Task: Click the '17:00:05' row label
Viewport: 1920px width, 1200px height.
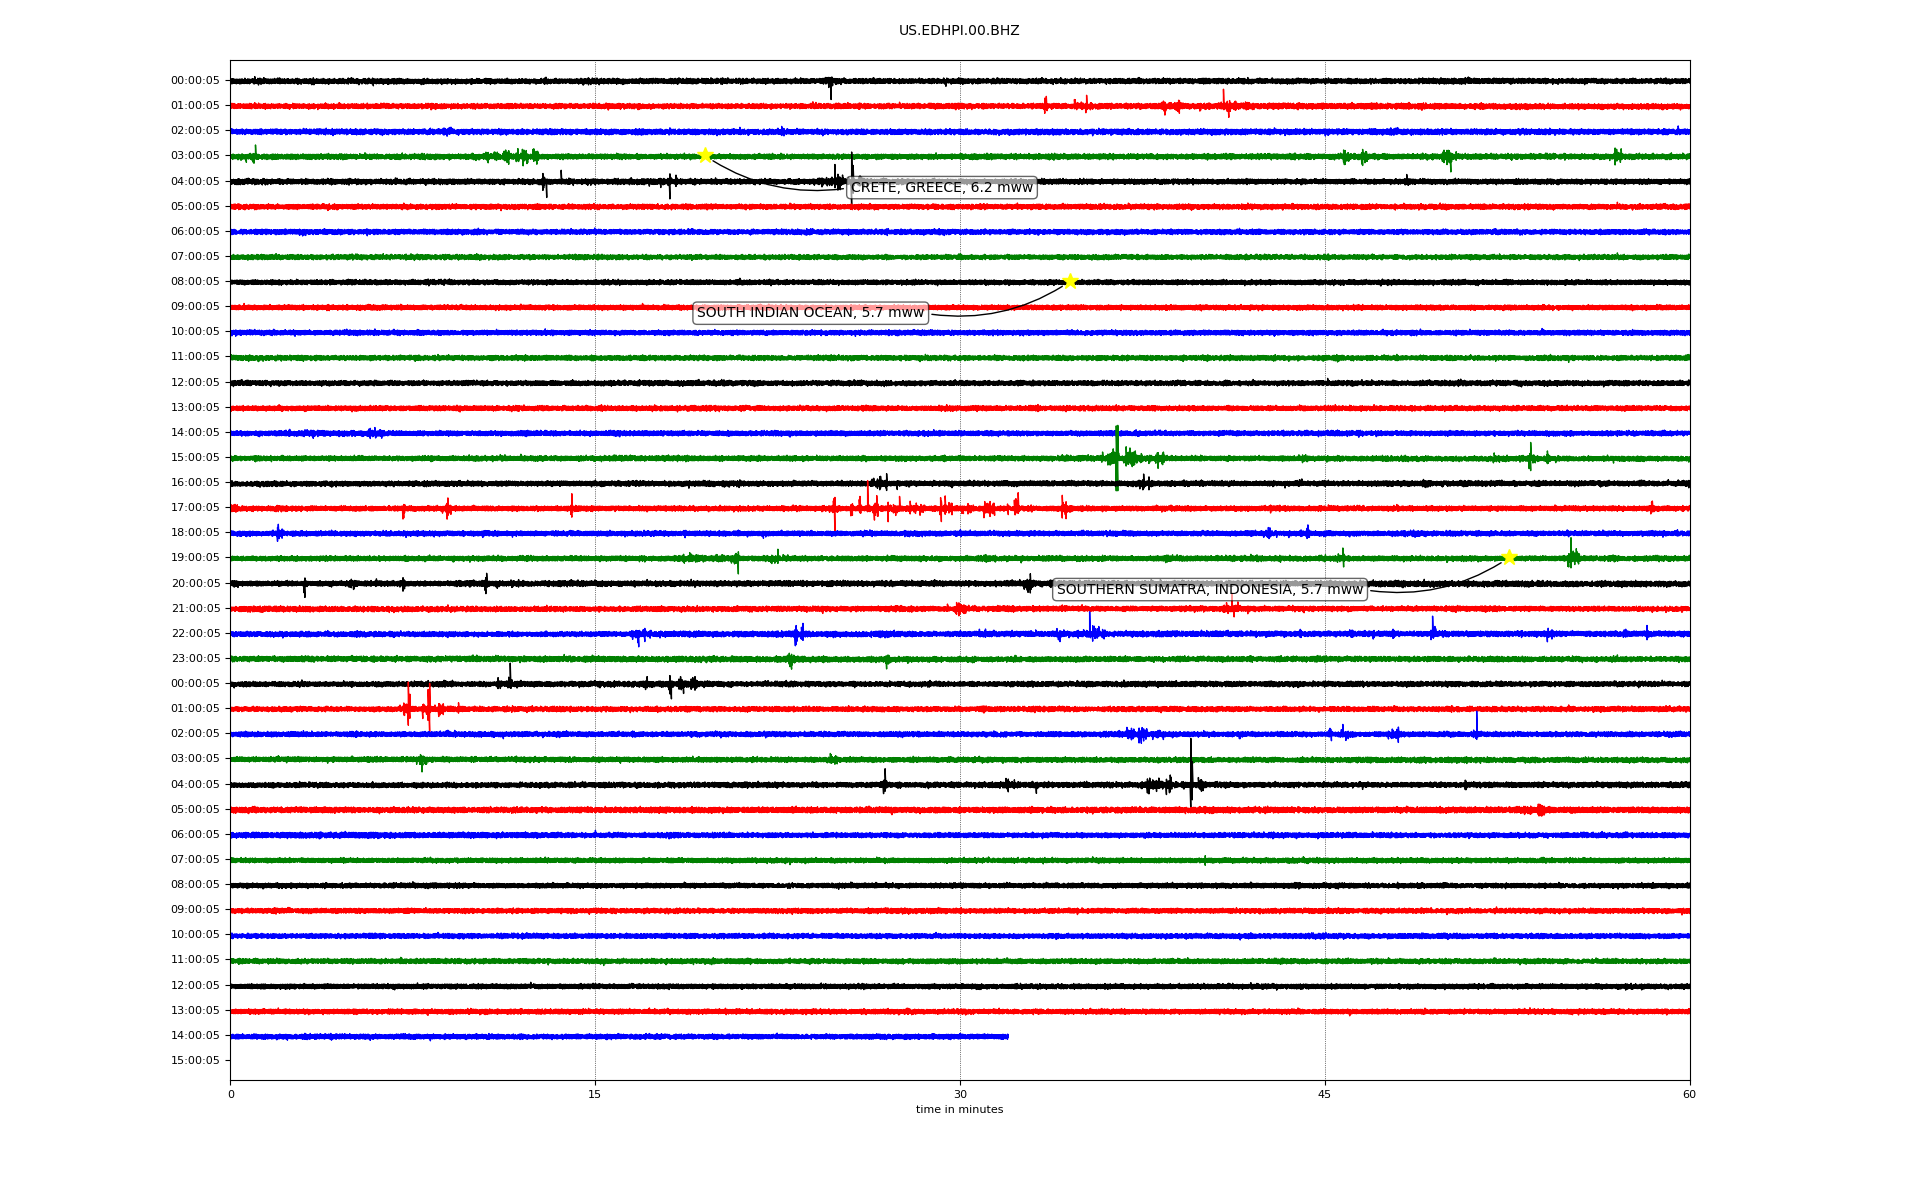Action: click(195, 508)
